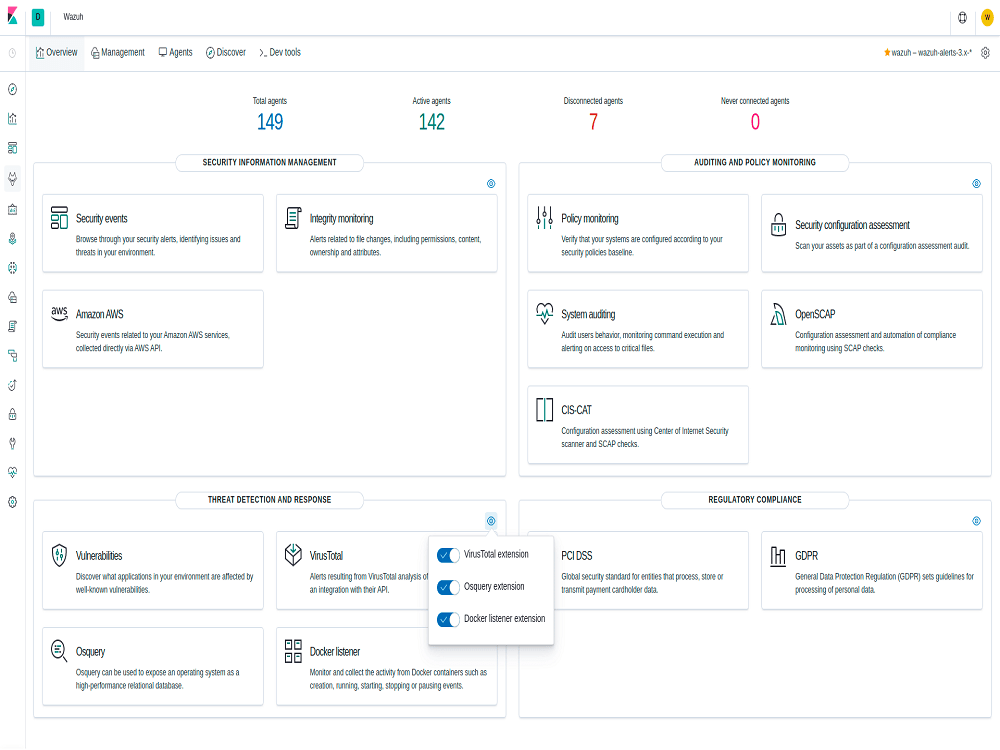Disable the VirusTotal extension switch
This screenshot has height=750, width=1000.
[x=448, y=555]
